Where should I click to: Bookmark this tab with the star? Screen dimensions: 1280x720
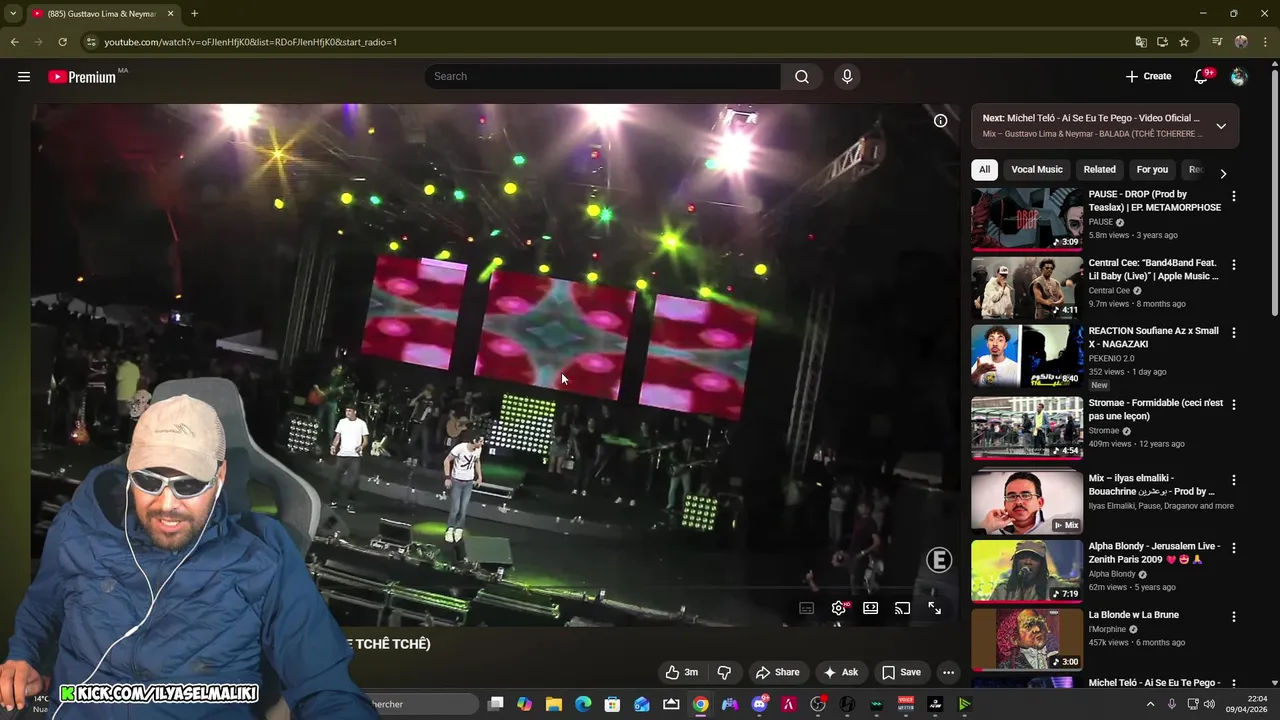(x=1184, y=42)
